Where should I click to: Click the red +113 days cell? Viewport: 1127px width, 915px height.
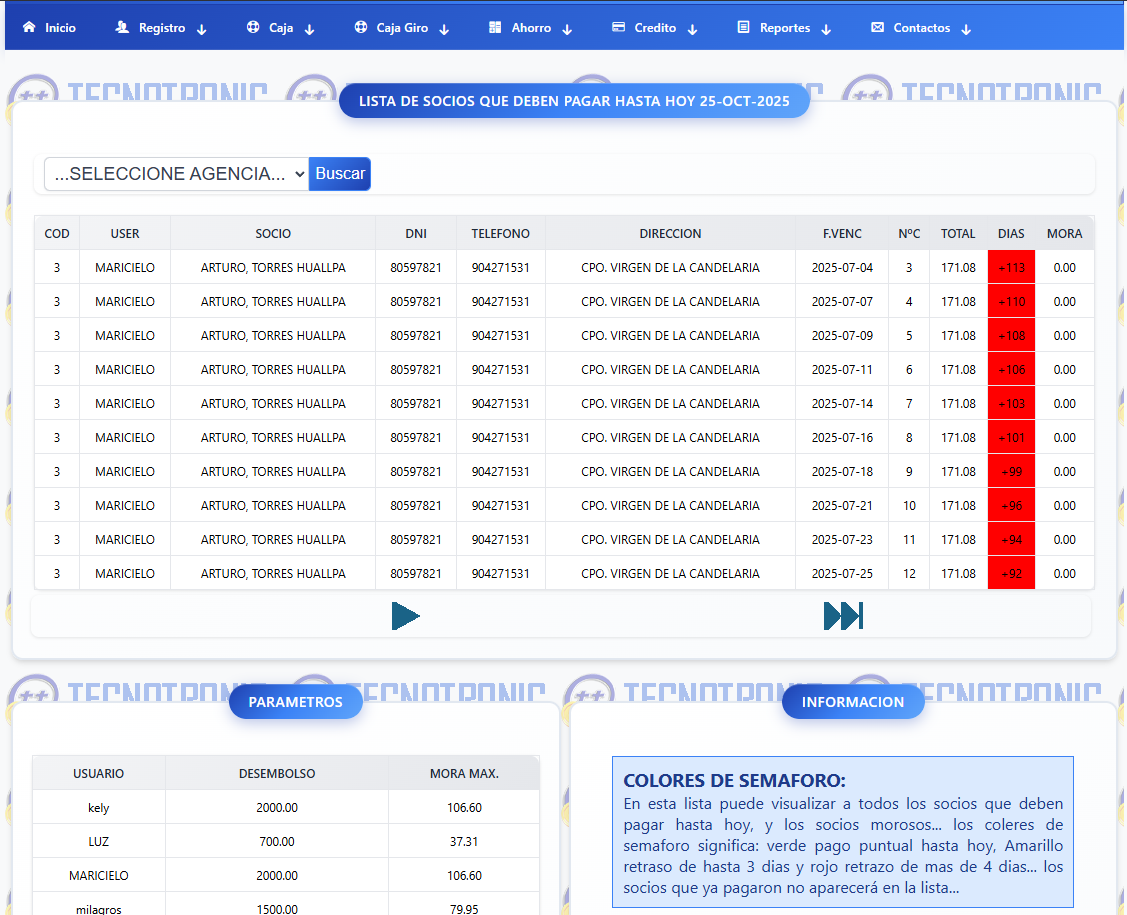pos(1011,268)
